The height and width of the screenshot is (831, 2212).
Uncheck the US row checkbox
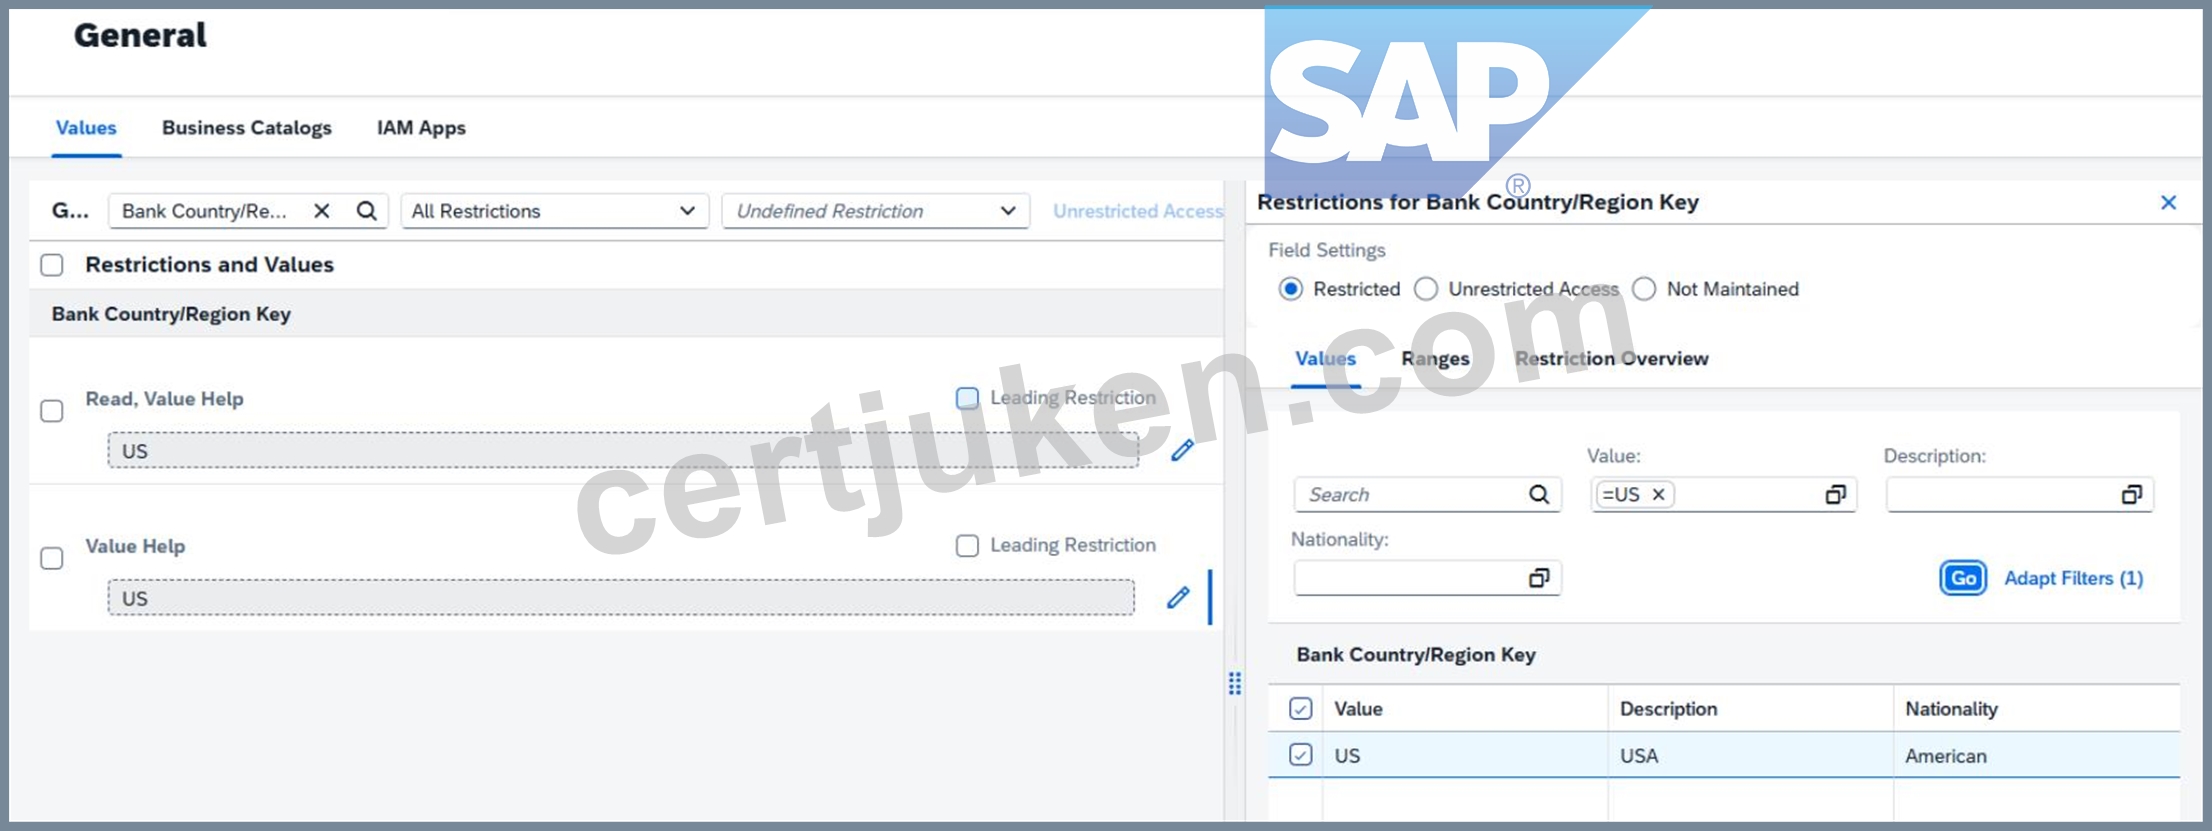click(x=1300, y=755)
